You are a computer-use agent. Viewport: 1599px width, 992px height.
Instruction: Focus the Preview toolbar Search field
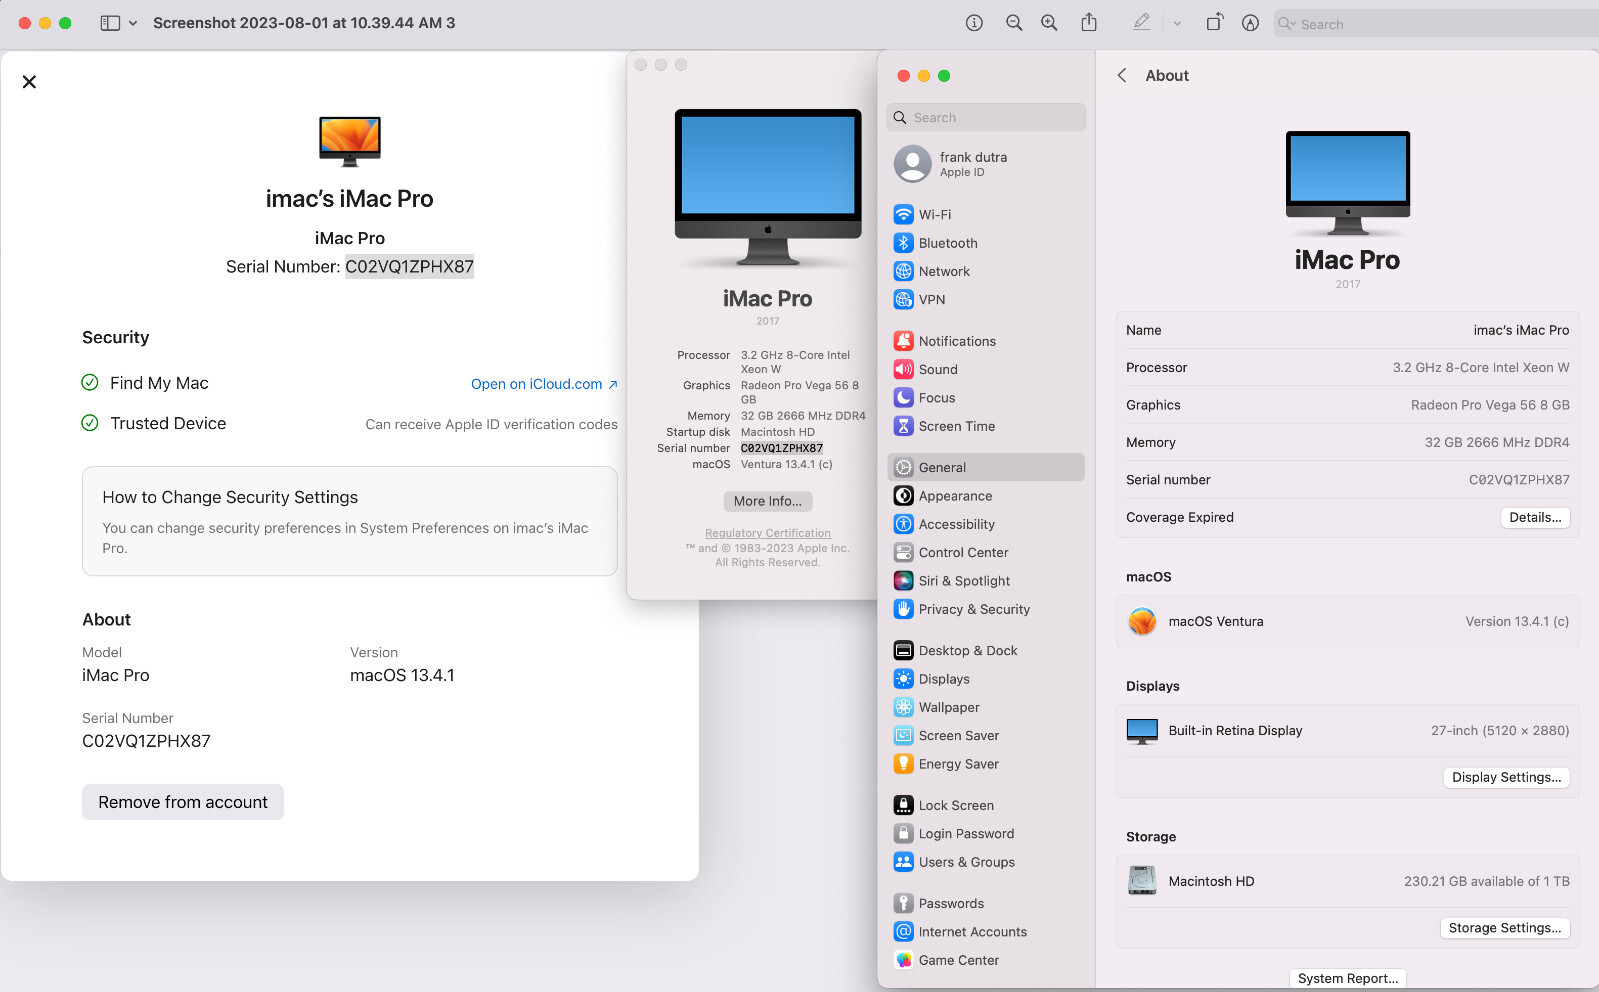pyautogui.click(x=1436, y=23)
